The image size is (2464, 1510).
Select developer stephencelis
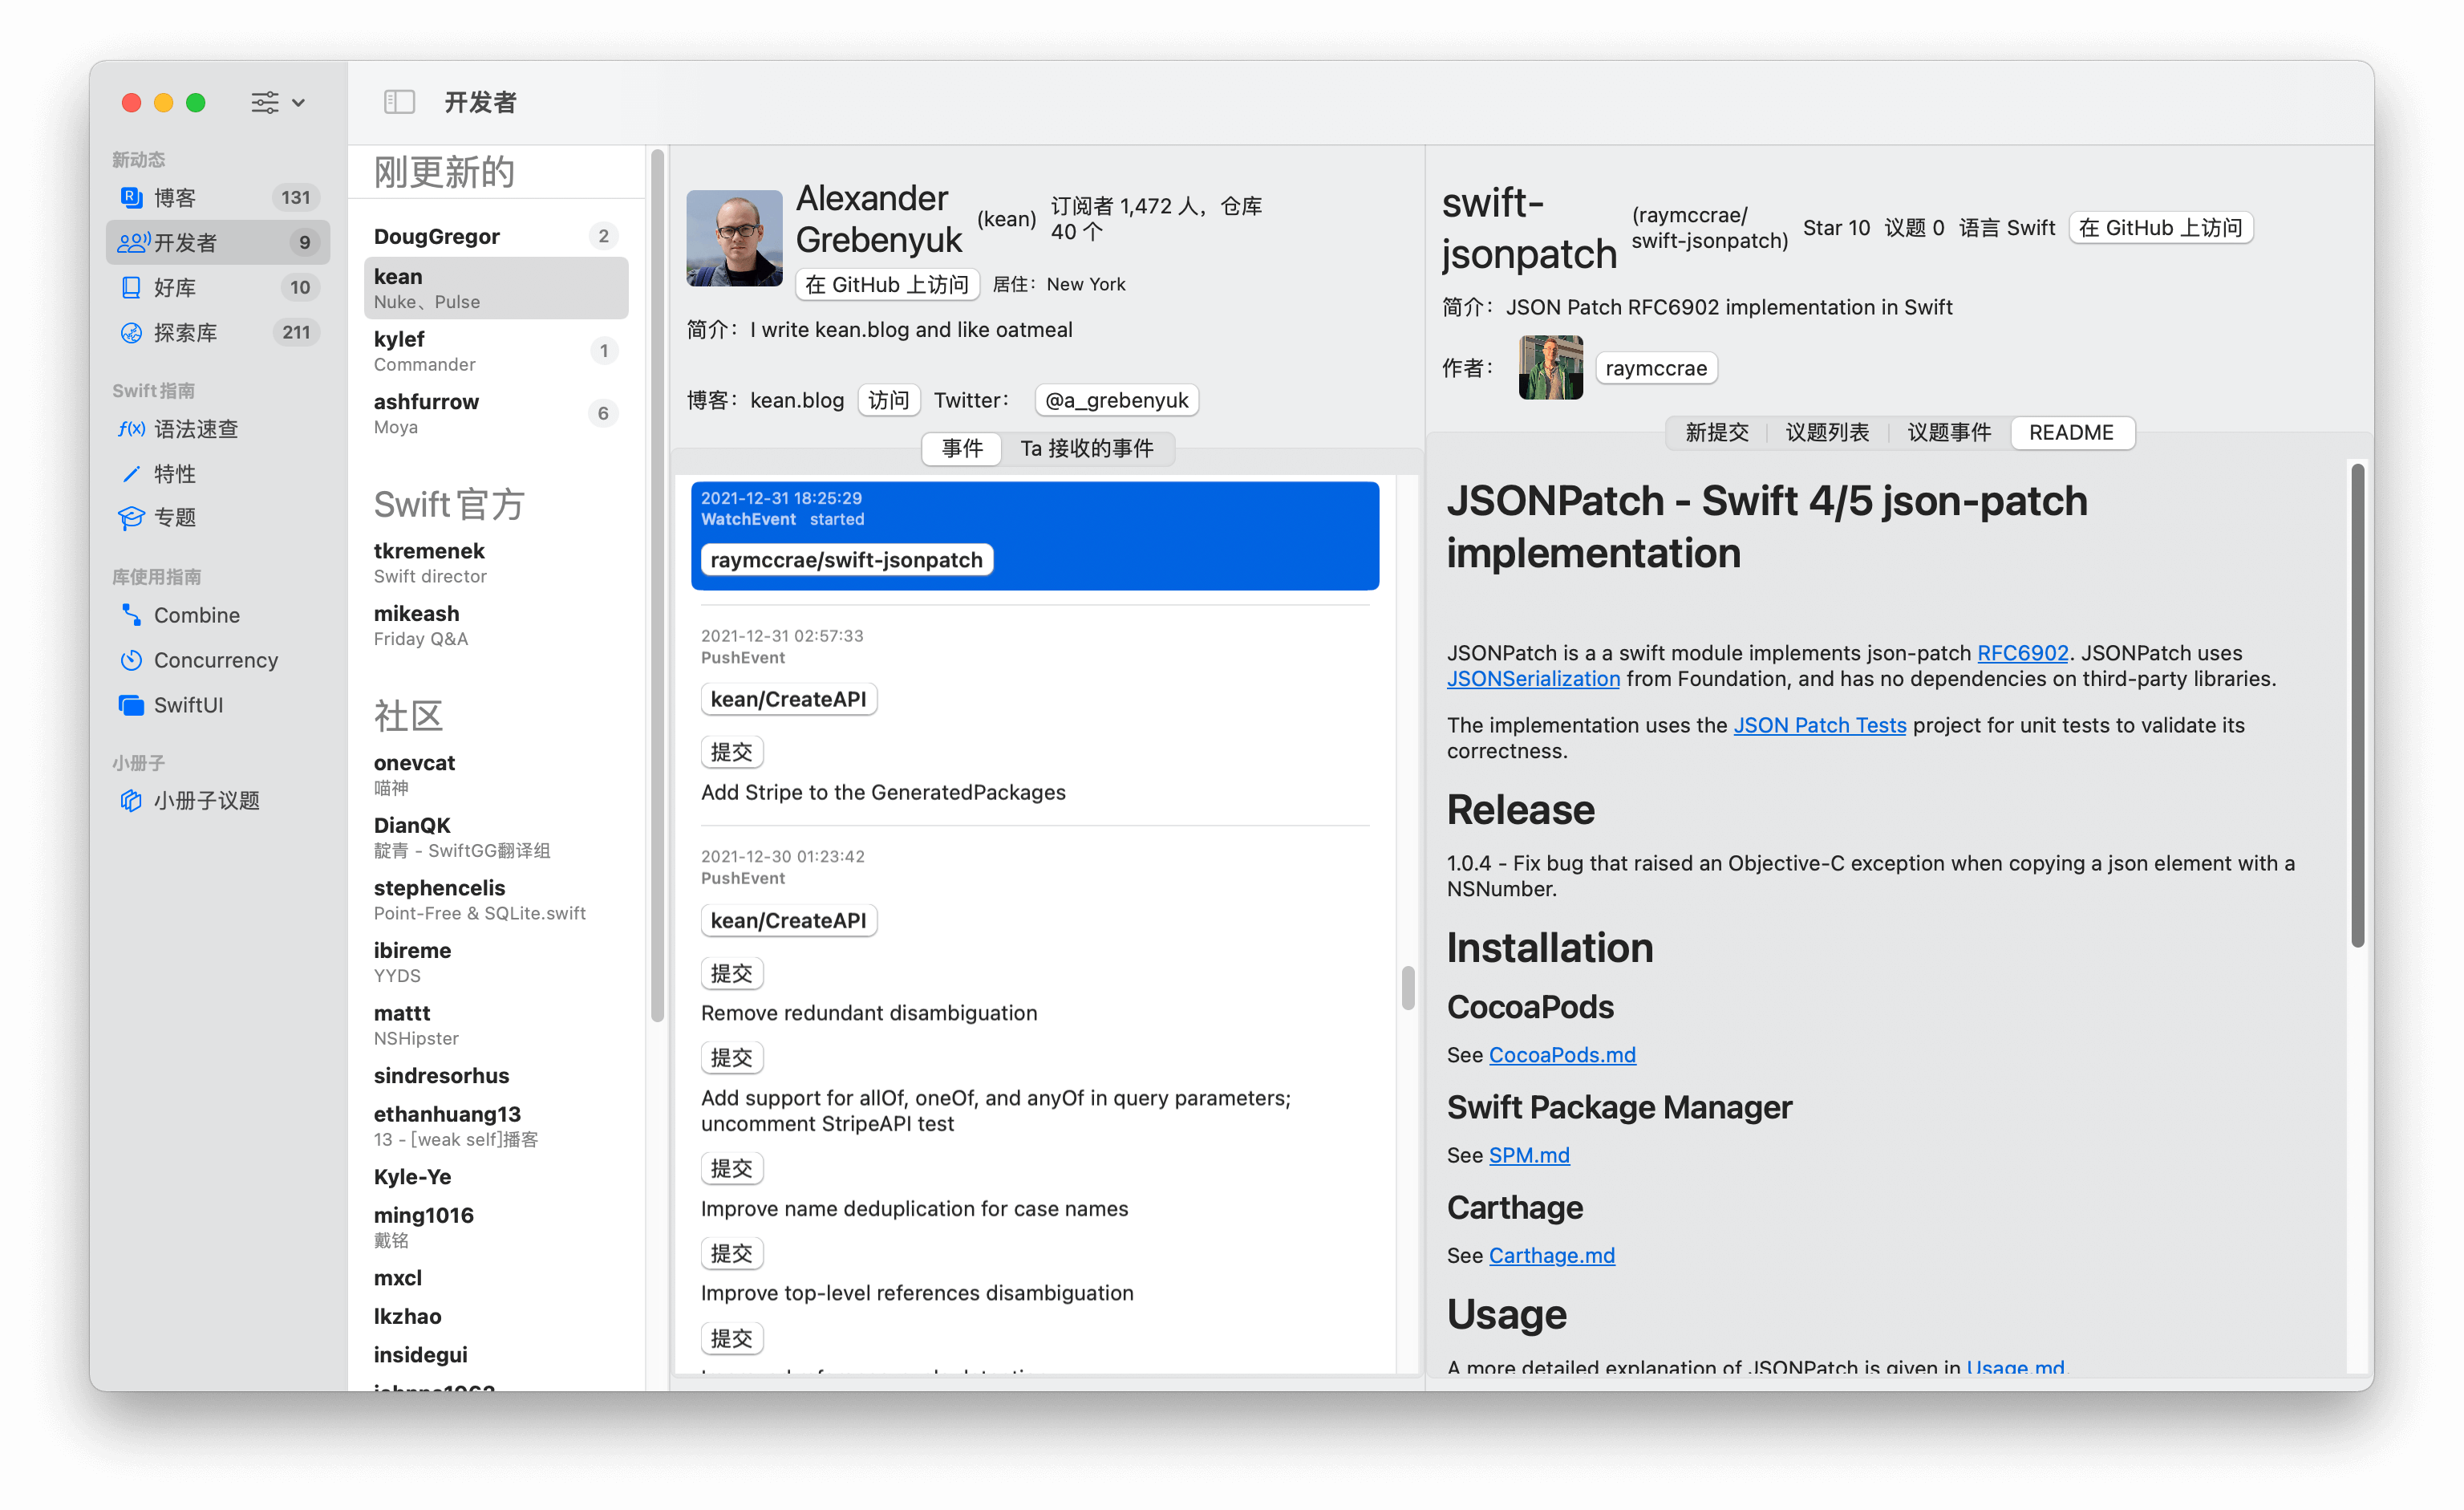click(496, 899)
